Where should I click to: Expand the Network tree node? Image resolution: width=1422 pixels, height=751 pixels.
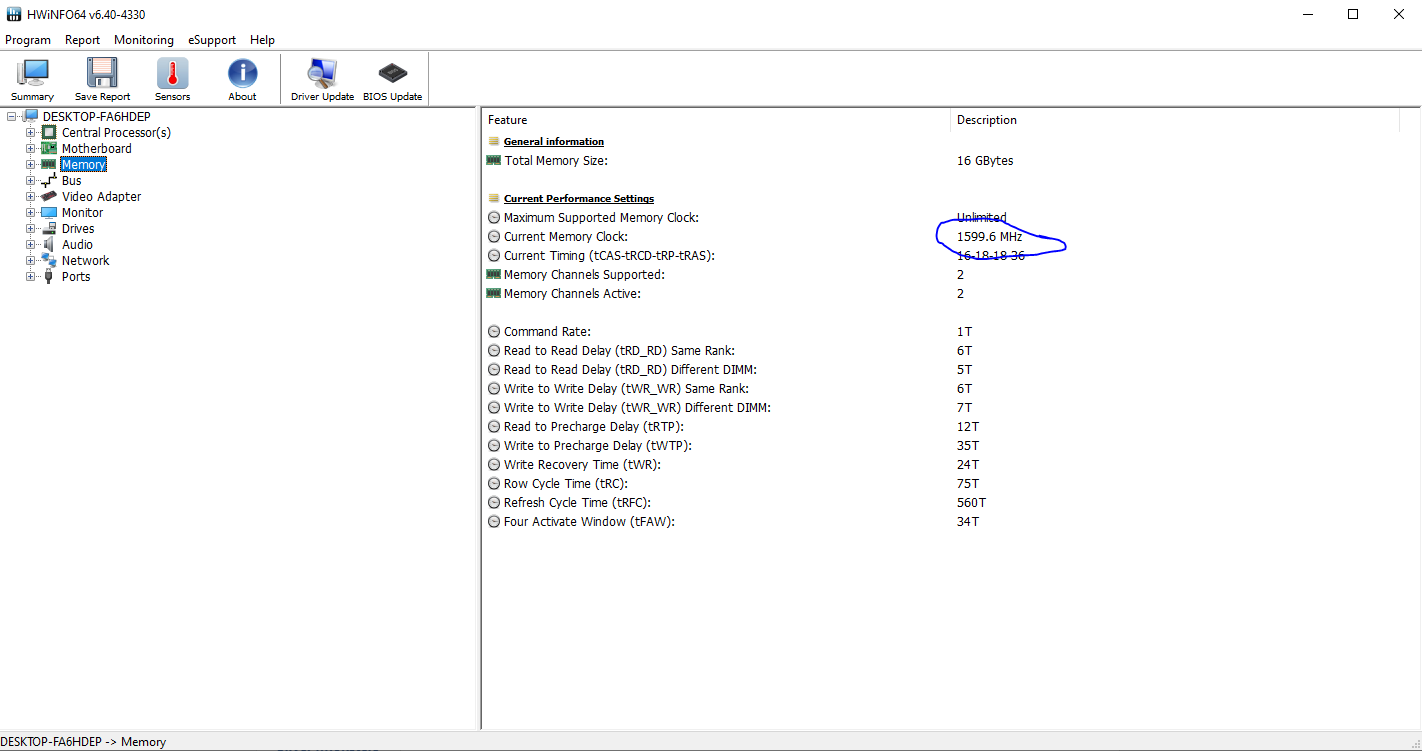tap(31, 260)
